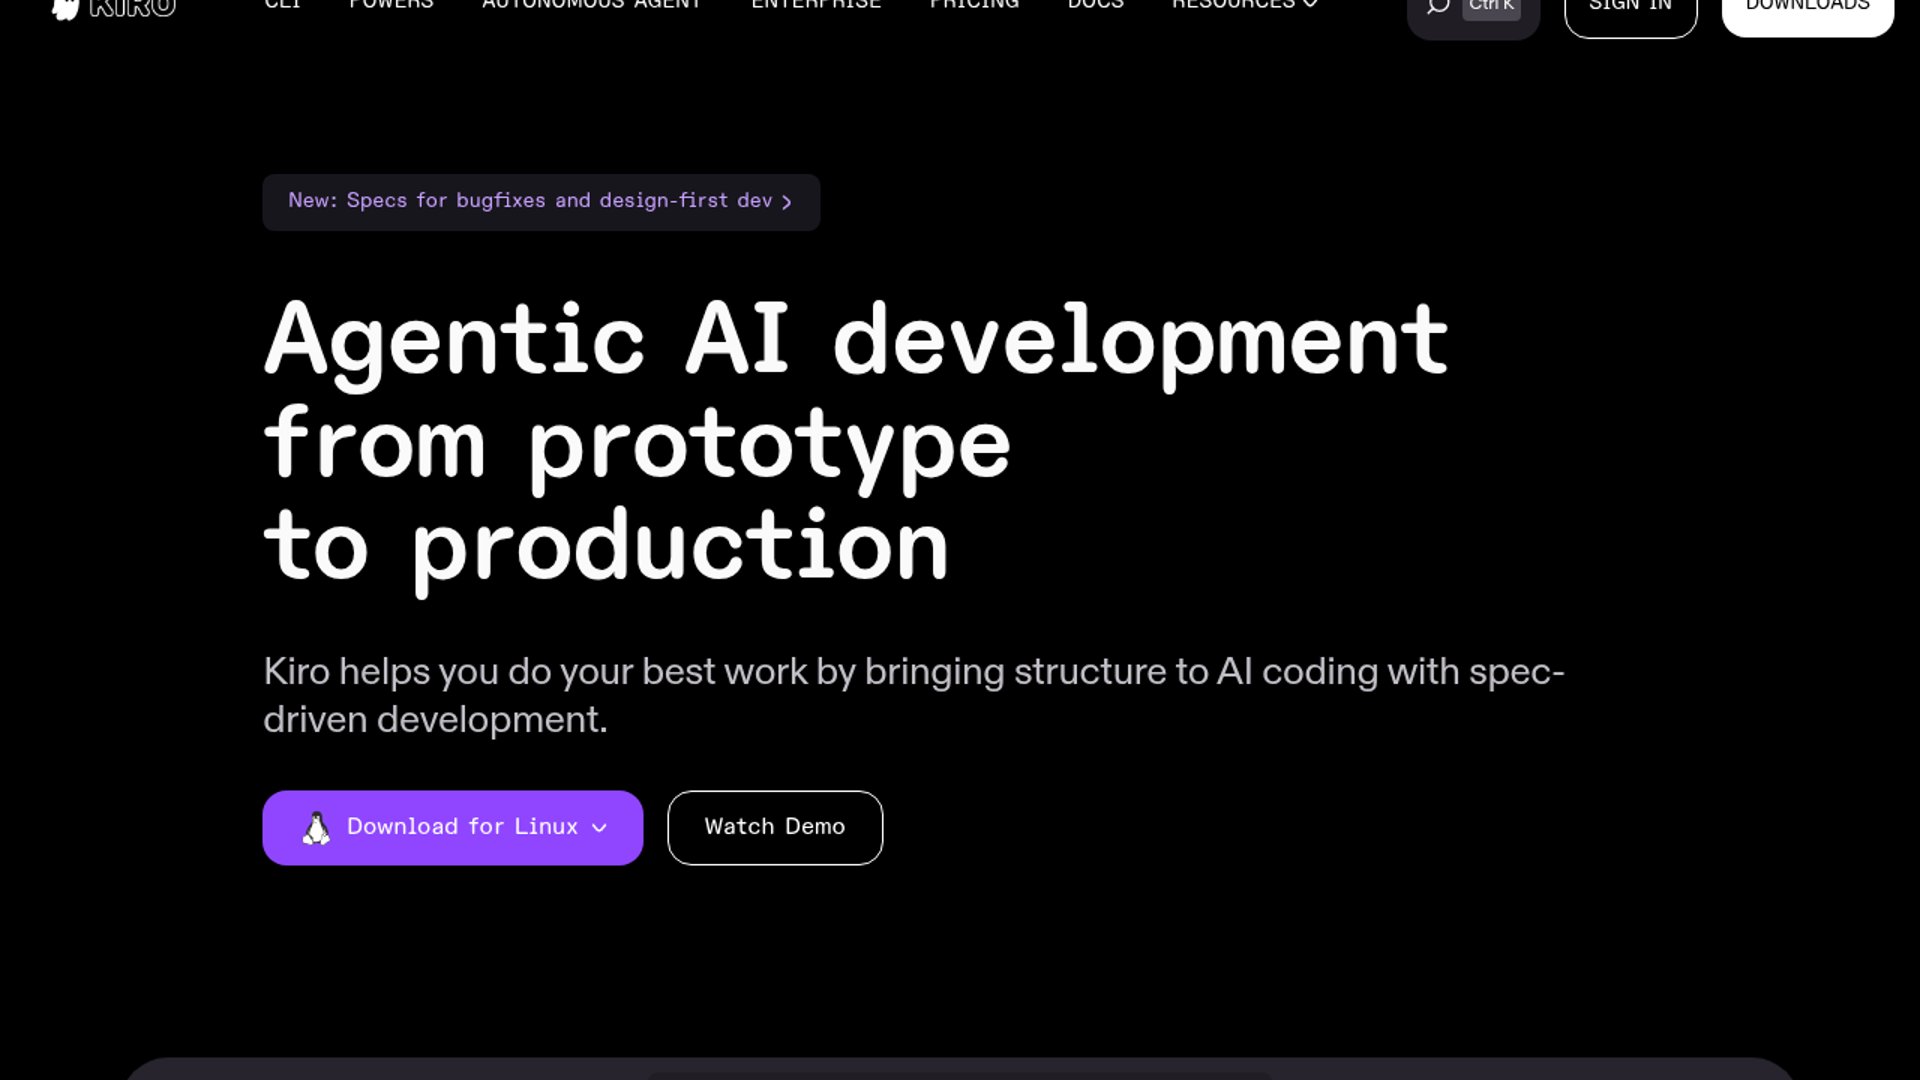Click the Linux penguin icon
The image size is (1920, 1080).
pyautogui.click(x=316, y=828)
